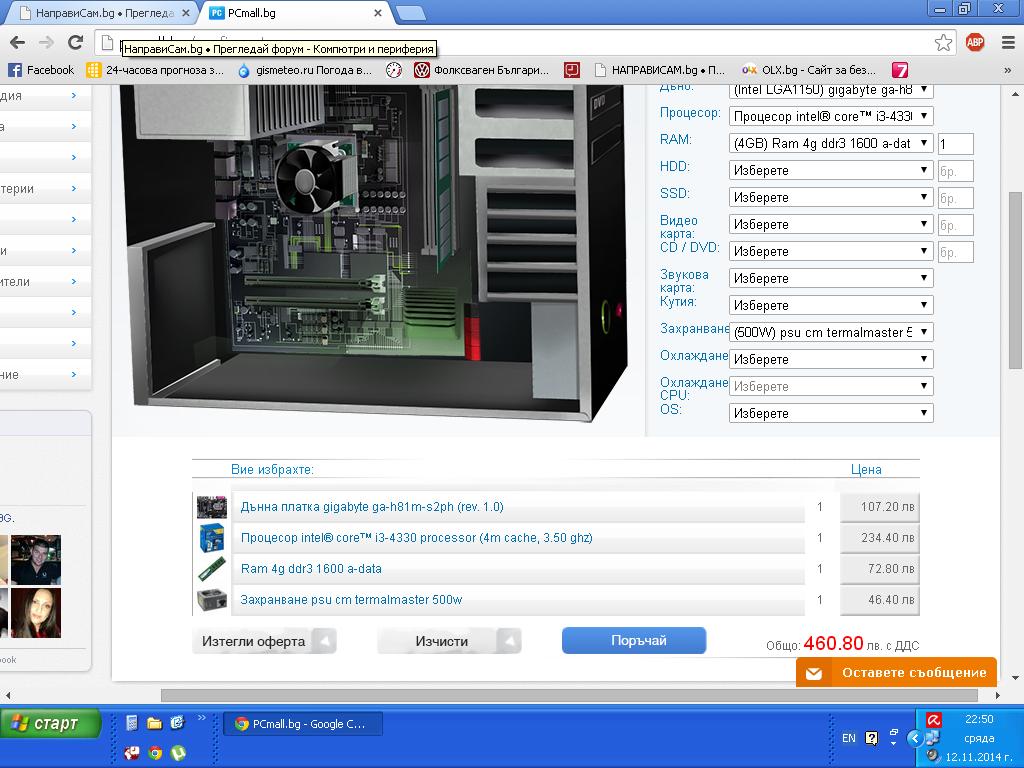Click the RAM quantity input field
This screenshot has width=1024, height=768.
[x=955, y=145]
